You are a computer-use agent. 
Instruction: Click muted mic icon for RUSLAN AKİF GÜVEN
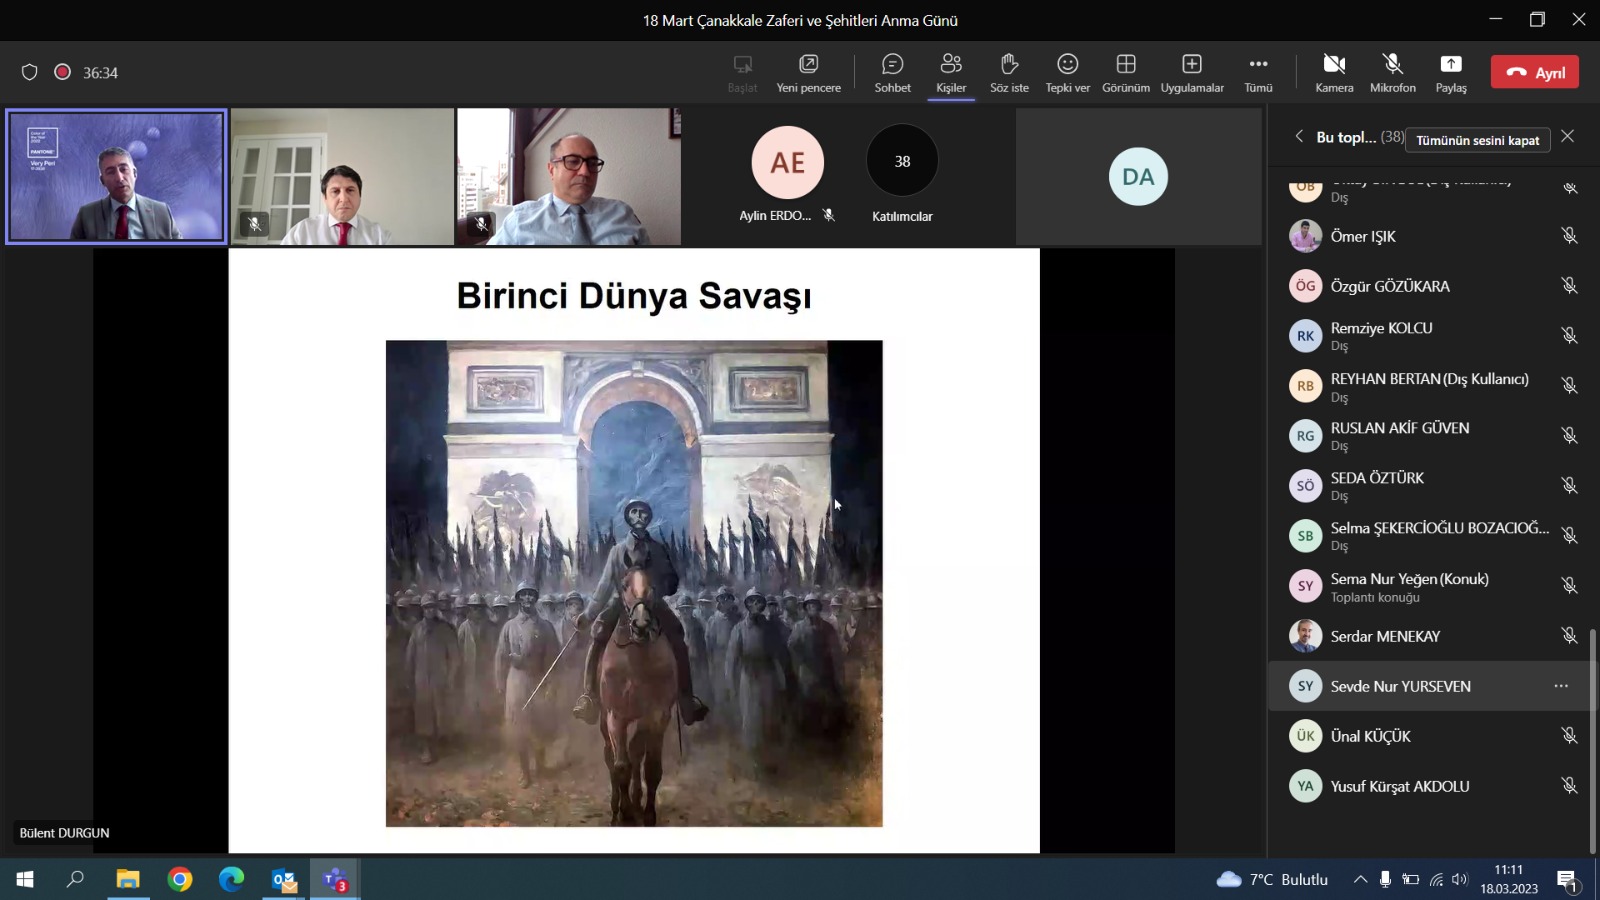click(x=1569, y=436)
